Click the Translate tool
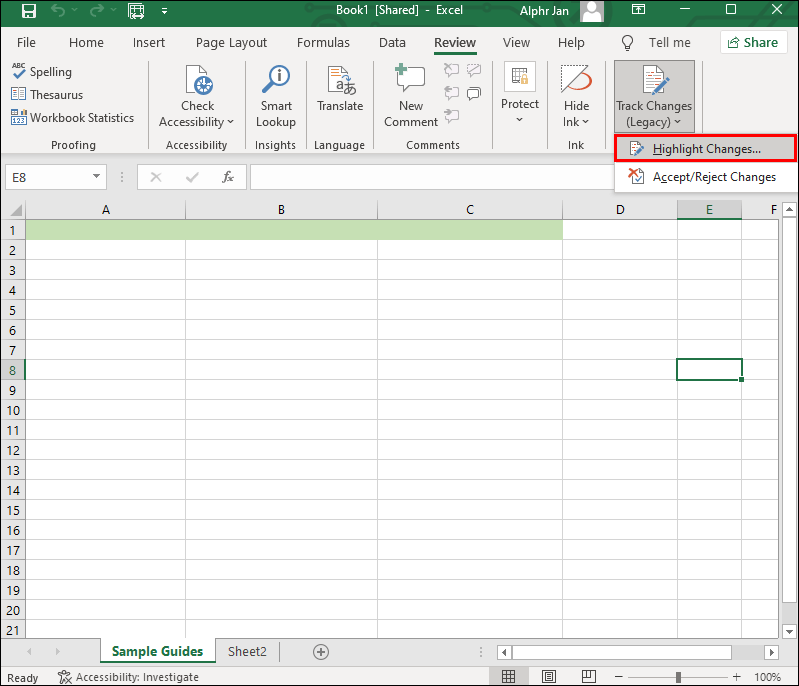 click(340, 89)
